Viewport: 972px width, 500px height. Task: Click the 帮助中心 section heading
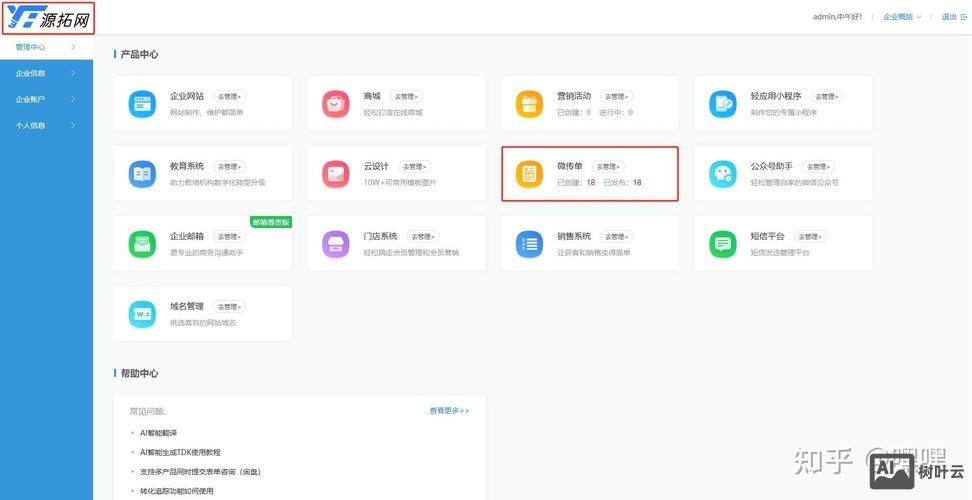tap(139, 373)
